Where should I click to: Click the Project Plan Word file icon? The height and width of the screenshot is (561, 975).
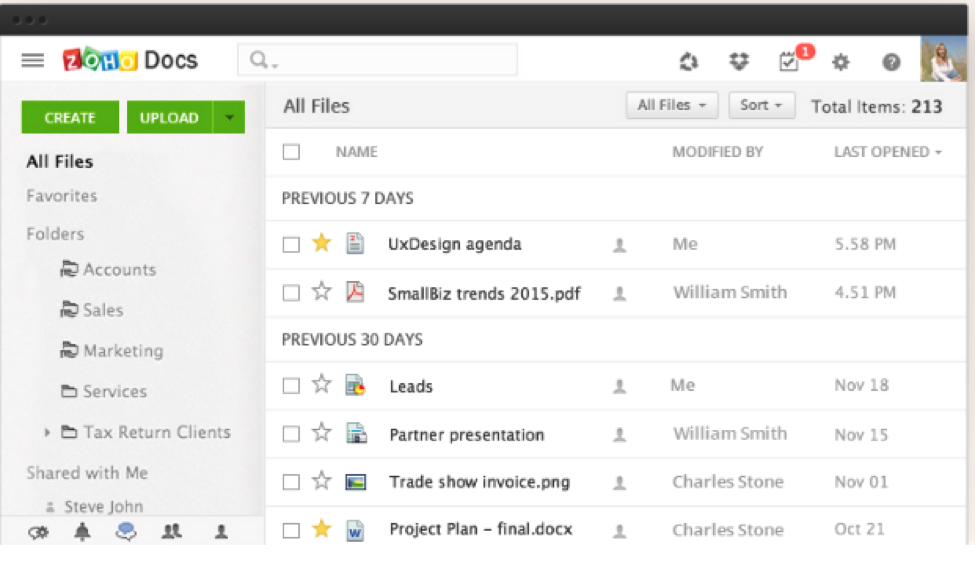point(355,530)
